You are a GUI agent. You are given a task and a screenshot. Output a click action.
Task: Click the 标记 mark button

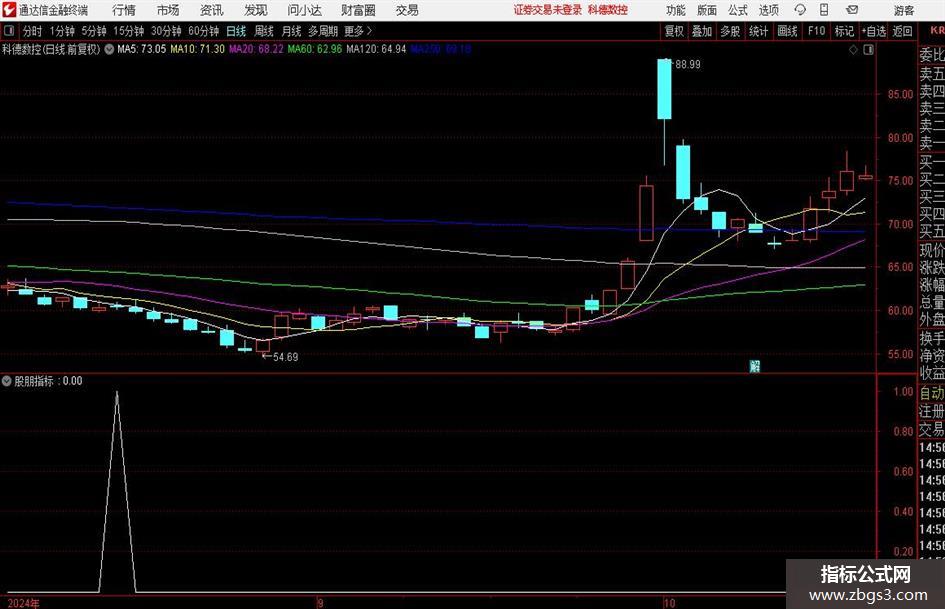click(844, 31)
